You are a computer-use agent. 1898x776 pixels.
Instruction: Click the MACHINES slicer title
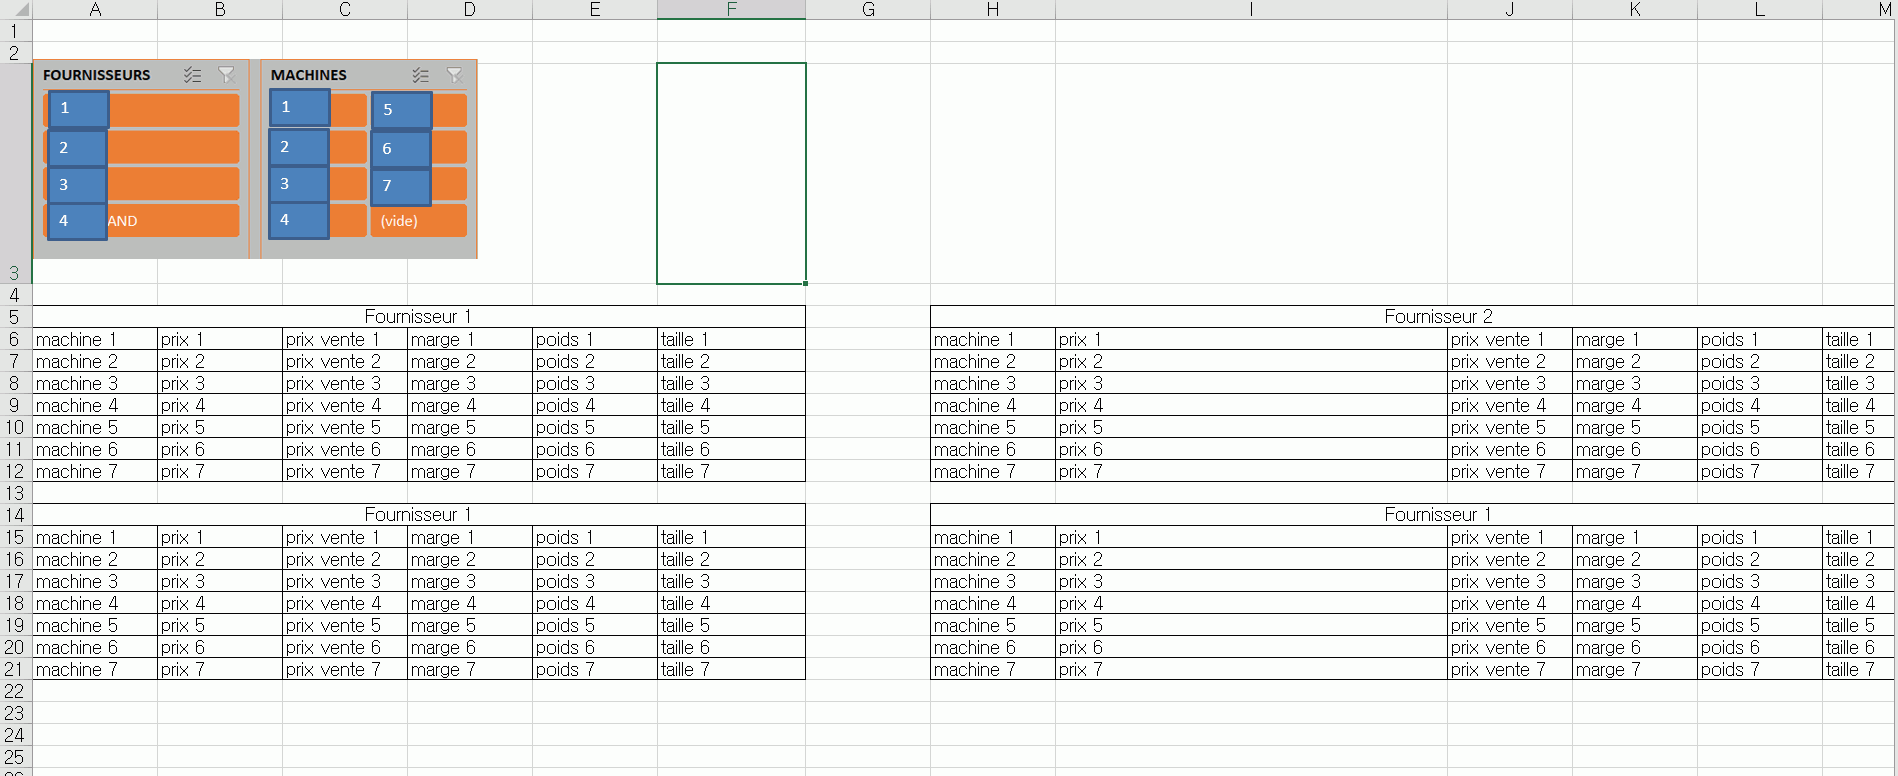pyautogui.click(x=309, y=75)
